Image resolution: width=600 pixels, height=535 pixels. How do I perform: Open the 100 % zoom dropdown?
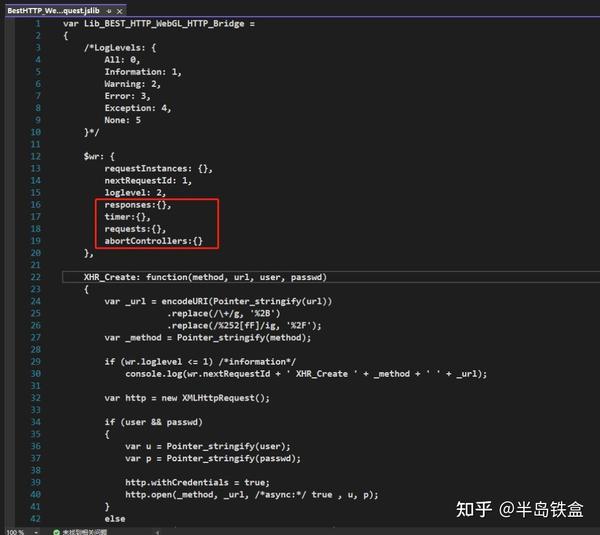tap(36, 532)
